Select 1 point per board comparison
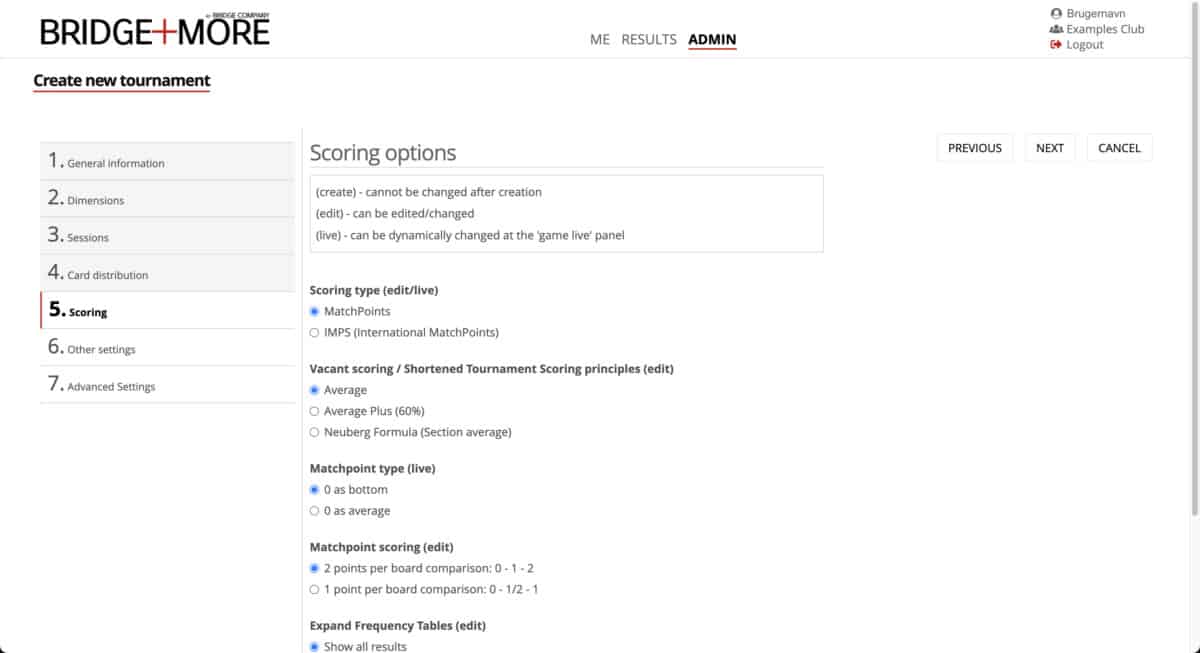 [x=315, y=590]
